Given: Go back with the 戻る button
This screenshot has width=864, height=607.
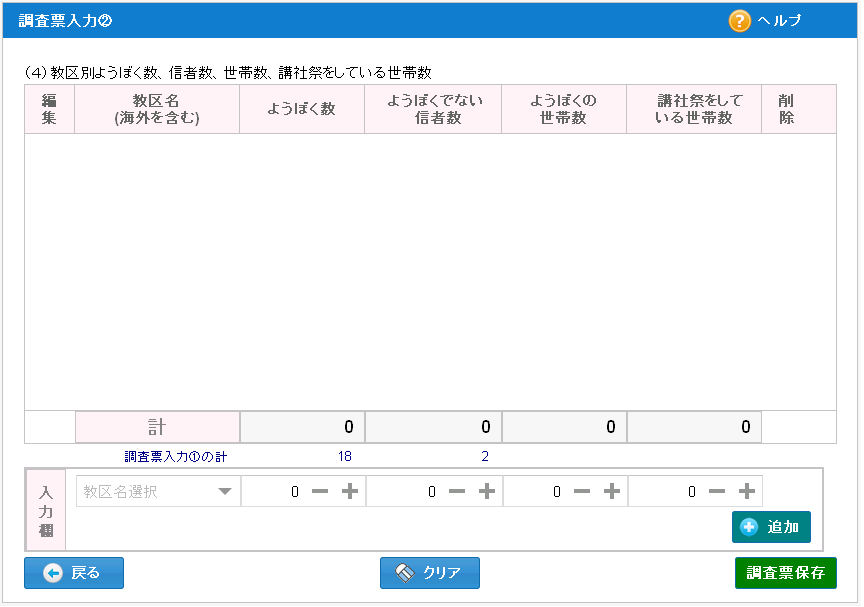Looking at the screenshot, I should click(74, 575).
